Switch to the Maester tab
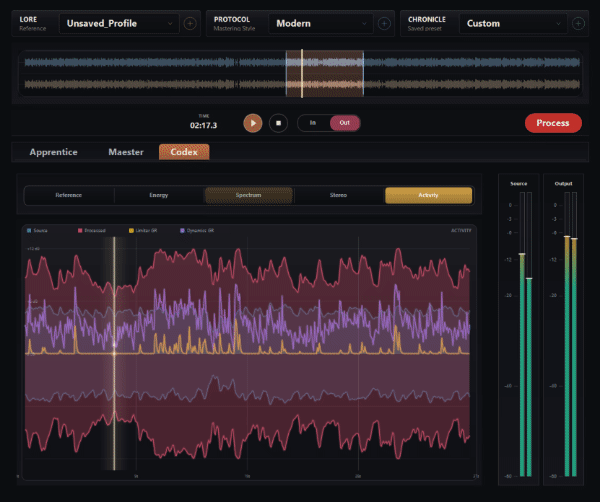 127,152
